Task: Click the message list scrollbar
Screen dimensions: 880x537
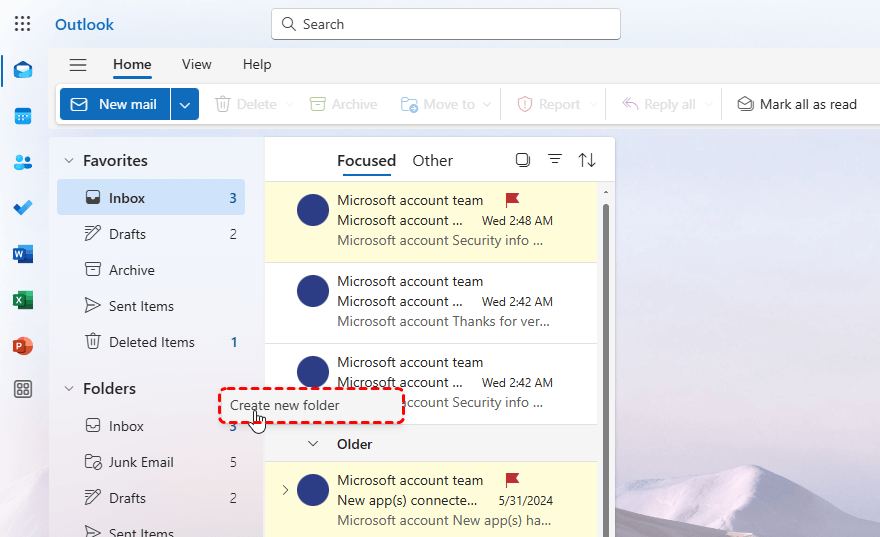Action: (606, 370)
